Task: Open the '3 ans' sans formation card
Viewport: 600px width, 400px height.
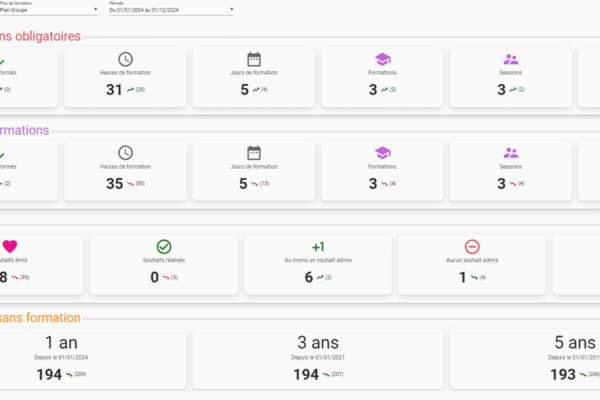Action: pyautogui.click(x=318, y=359)
